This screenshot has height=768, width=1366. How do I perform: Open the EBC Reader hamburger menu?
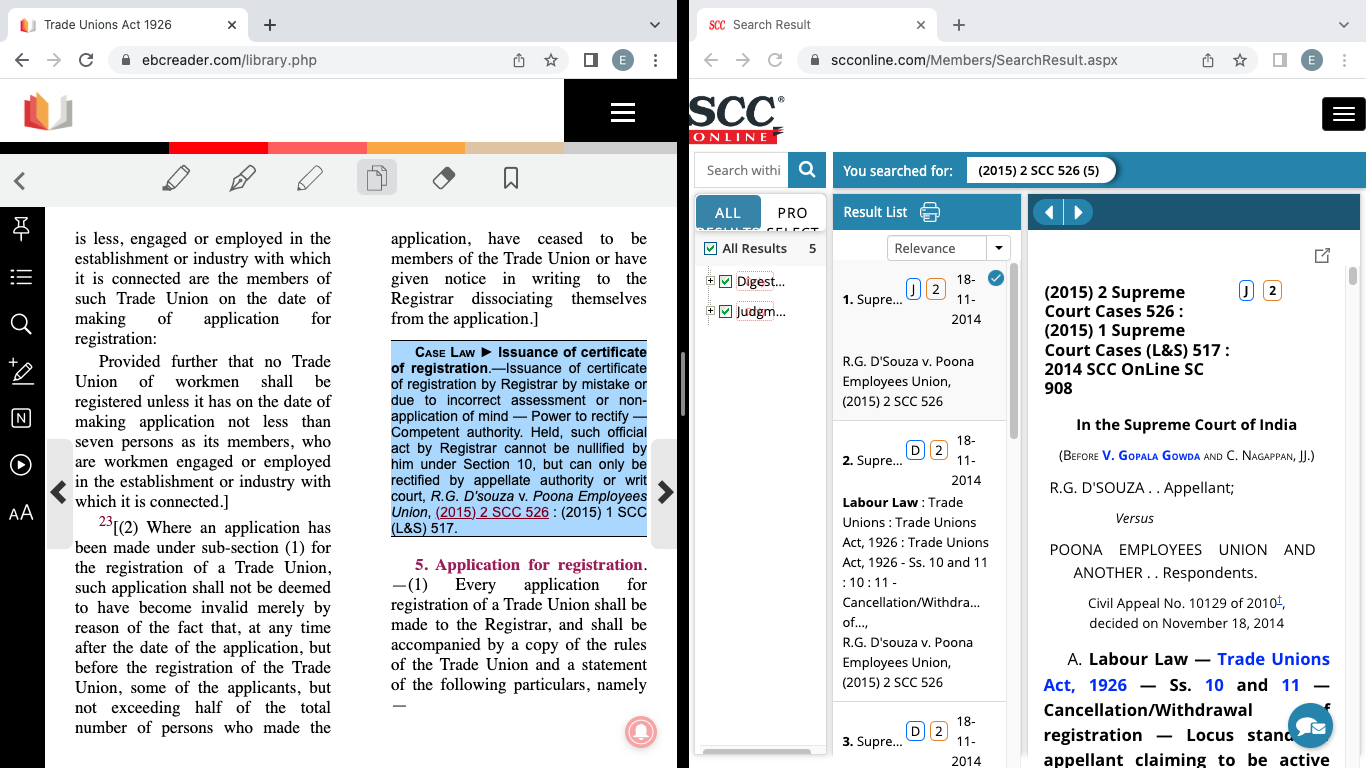click(x=623, y=113)
